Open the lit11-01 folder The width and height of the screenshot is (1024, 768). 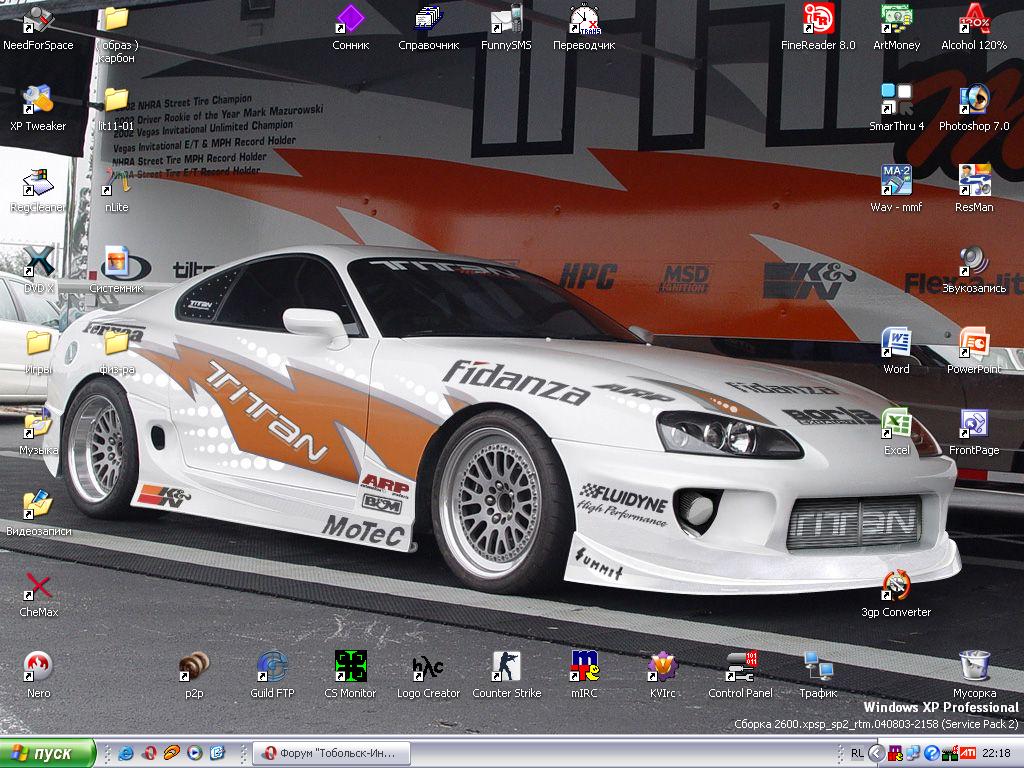click(x=116, y=109)
